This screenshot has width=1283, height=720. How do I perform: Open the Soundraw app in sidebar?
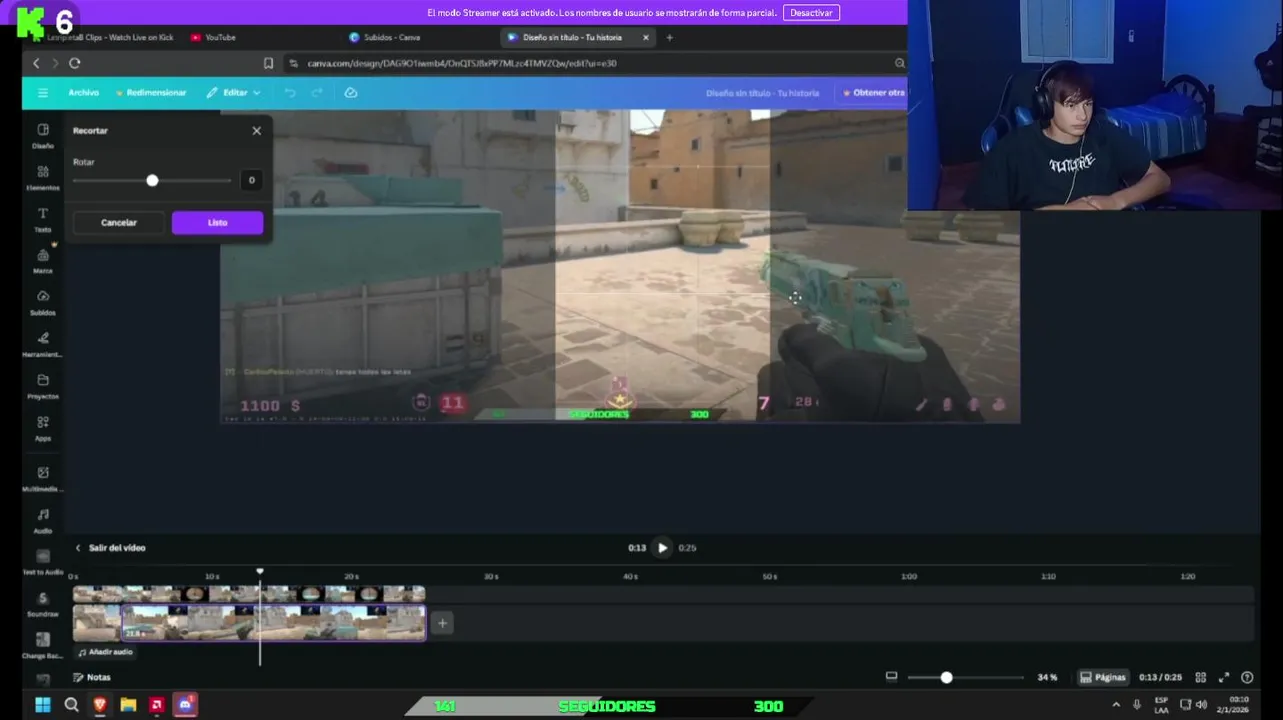pyautogui.click(x=42, y=604)
